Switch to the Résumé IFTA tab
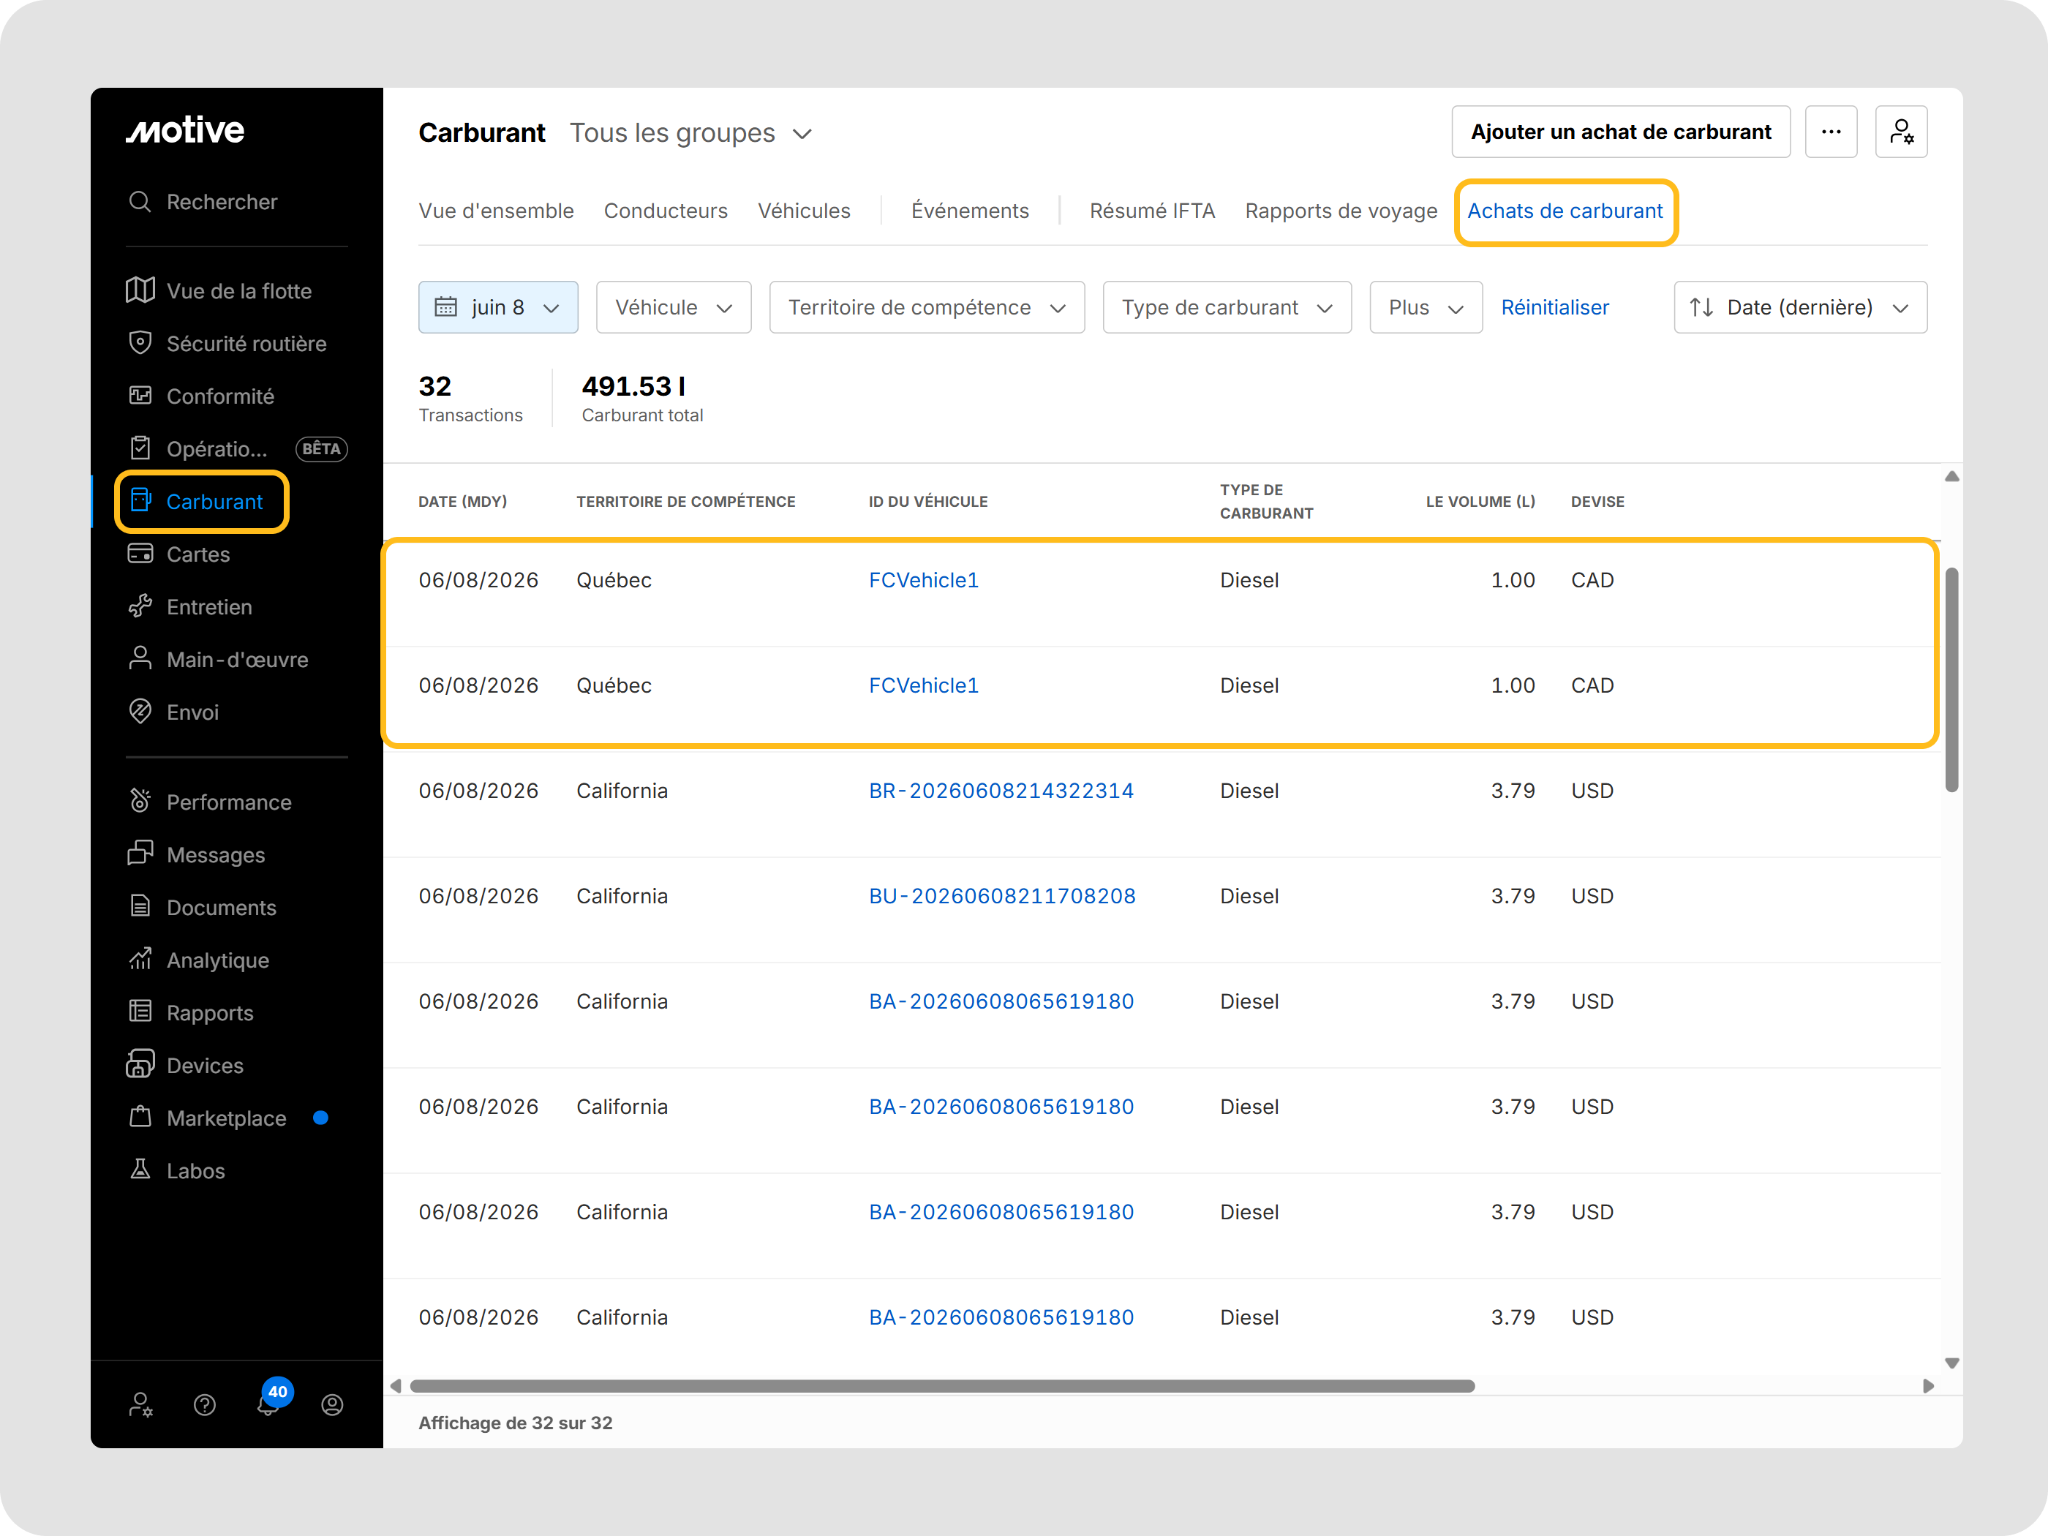The width and height of the screenshot is (2048, 1536). coord(1152,211)
